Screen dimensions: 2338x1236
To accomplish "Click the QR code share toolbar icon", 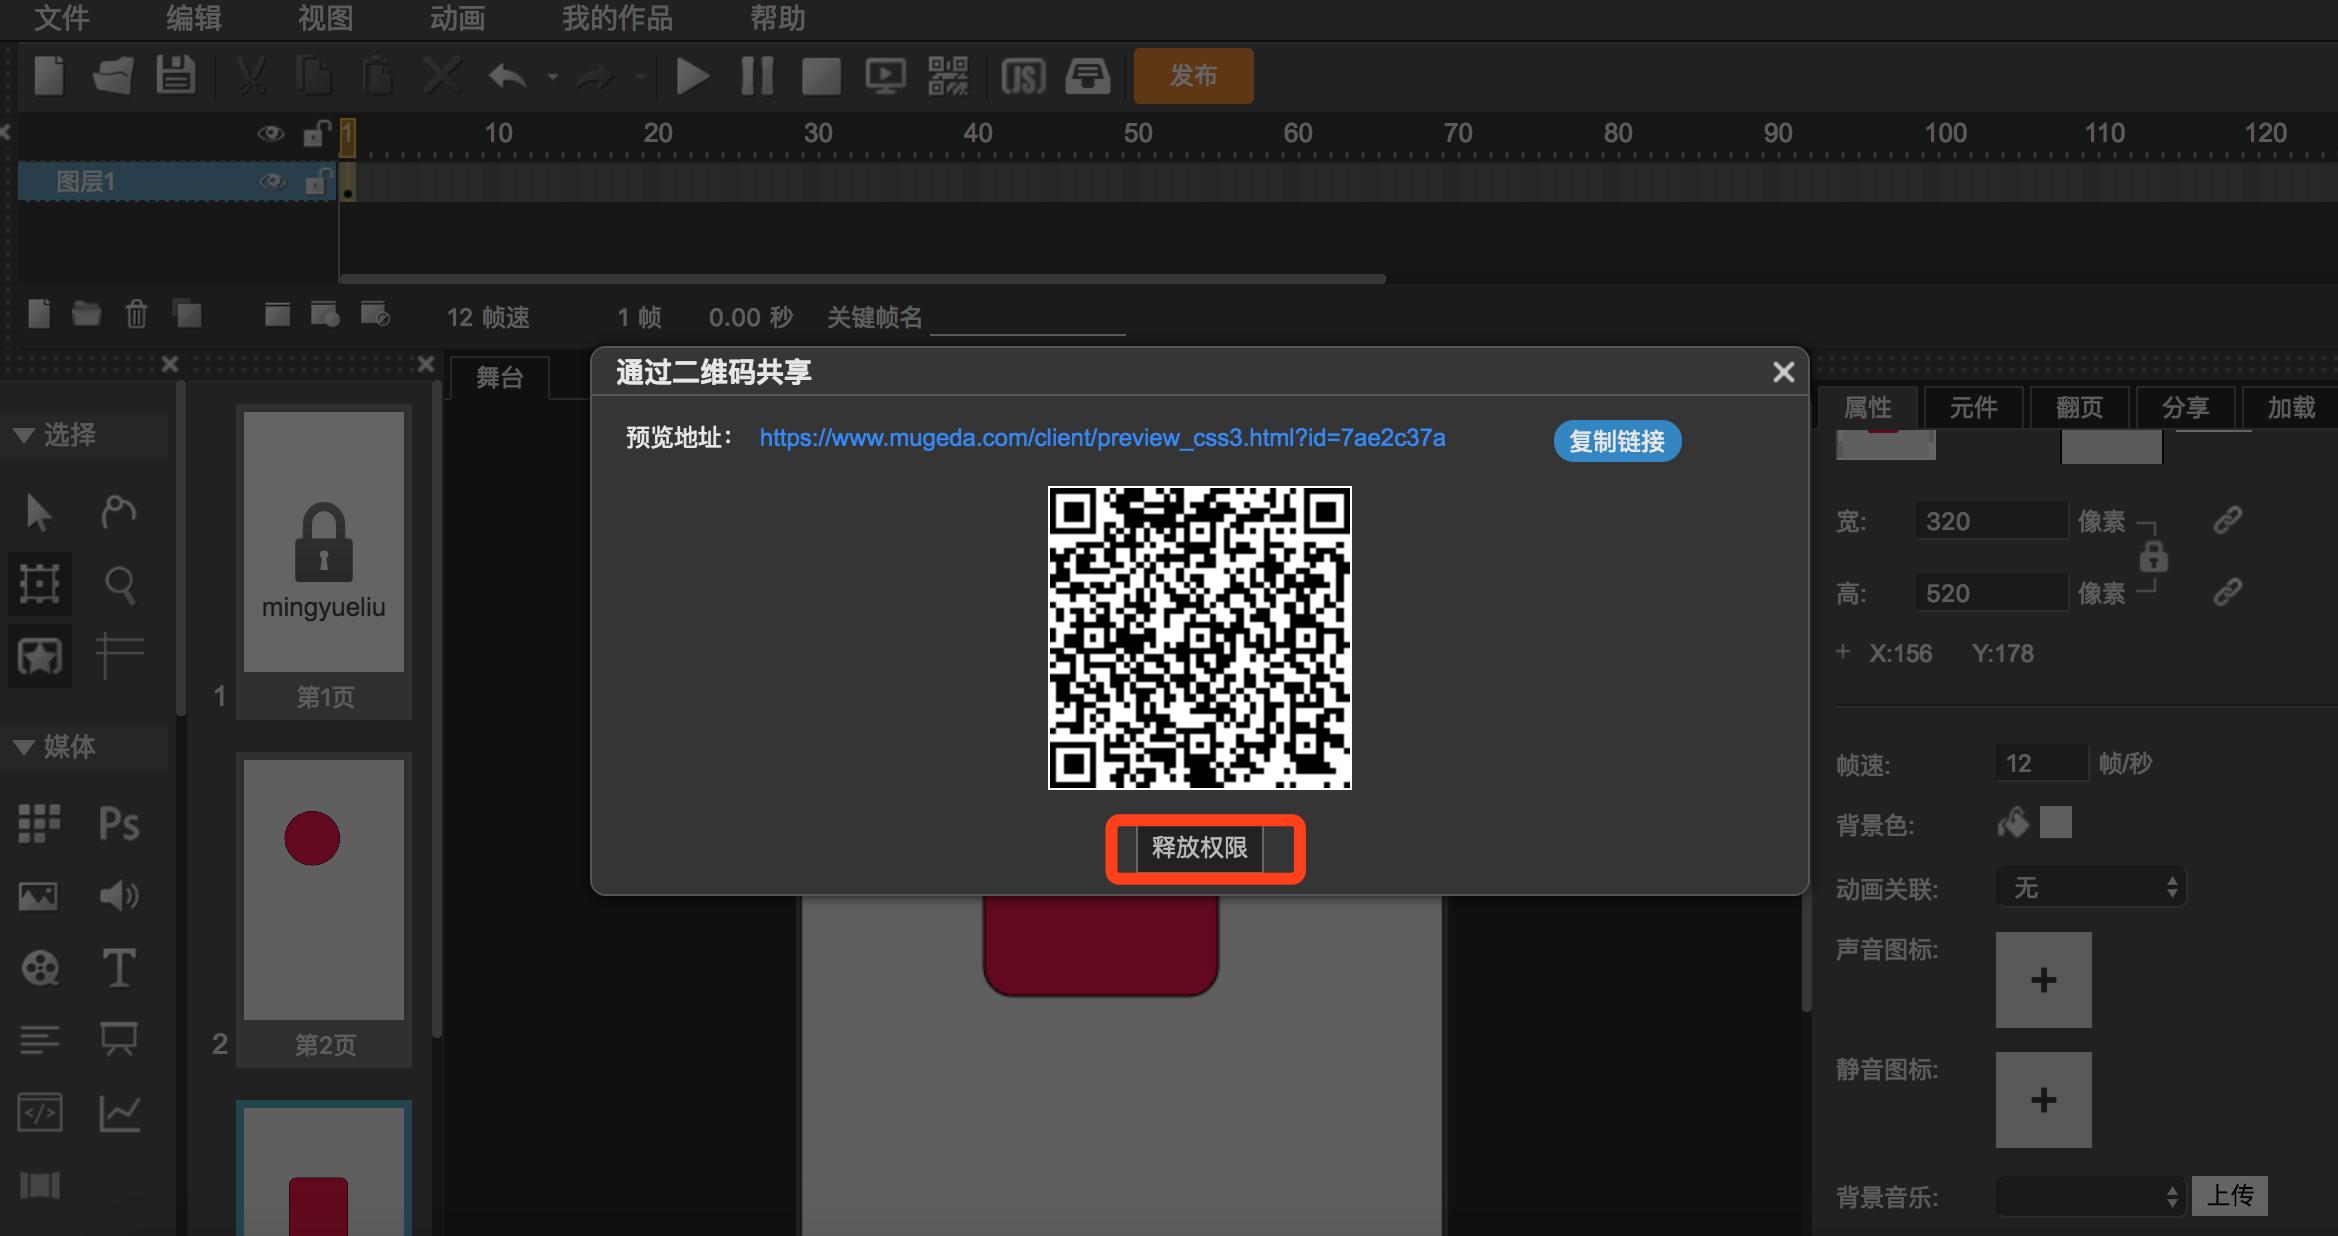I will tap(948, 76).
